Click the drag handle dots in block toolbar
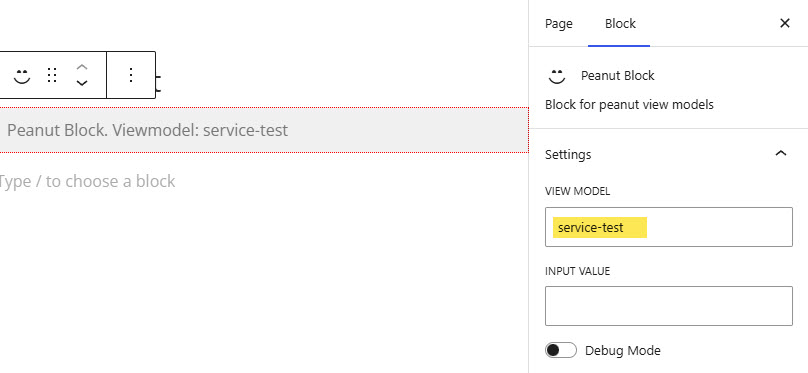This screenshot has height=373, width=808. point(52,75)
